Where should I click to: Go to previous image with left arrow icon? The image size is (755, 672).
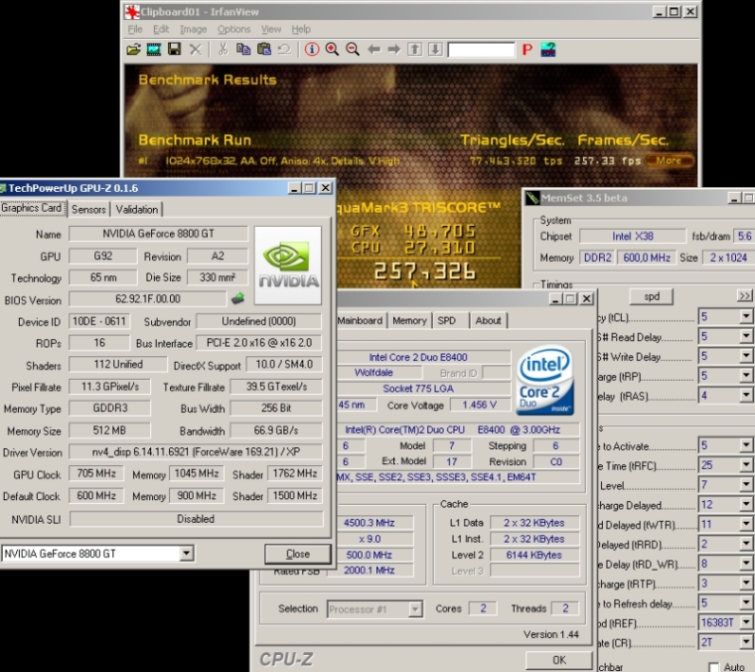(x=374, y=49)
